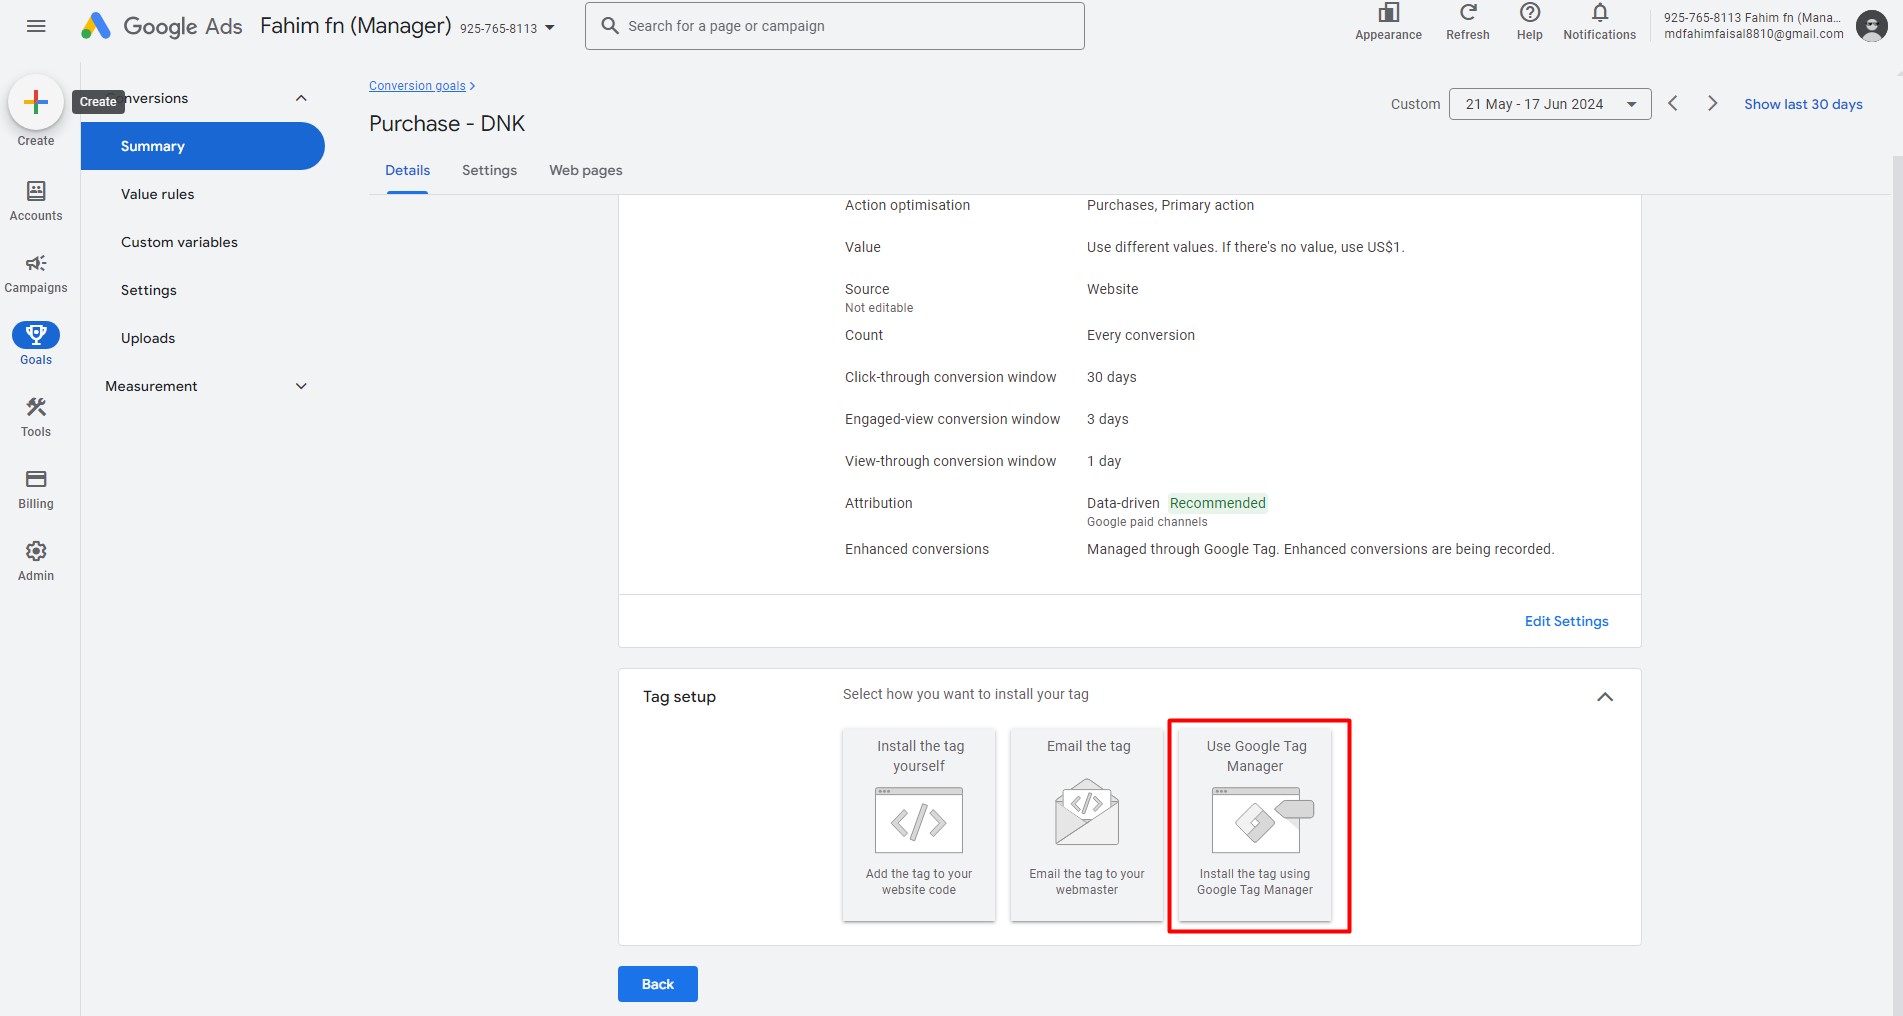Open Goals trophy icon
This screenshot has width=1903, height=1016.
click(x=36, y=335)
